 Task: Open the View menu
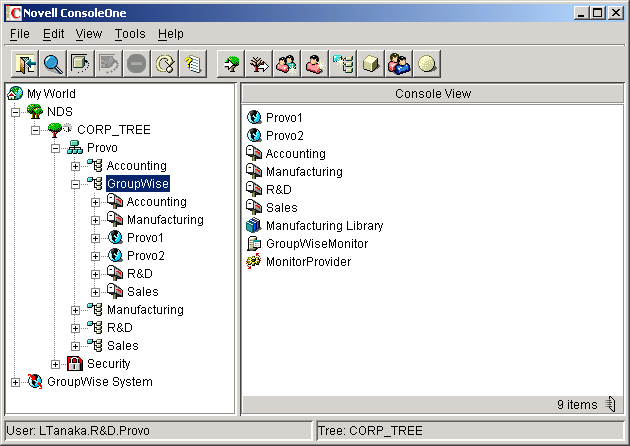click(89, 34)
